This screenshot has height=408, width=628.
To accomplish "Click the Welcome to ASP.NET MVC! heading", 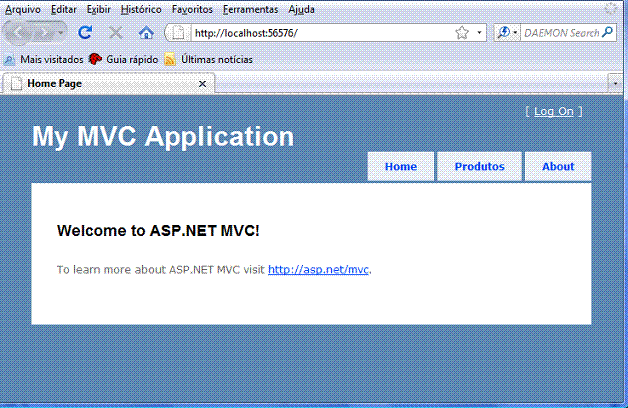I will click(x=158, y=231).
